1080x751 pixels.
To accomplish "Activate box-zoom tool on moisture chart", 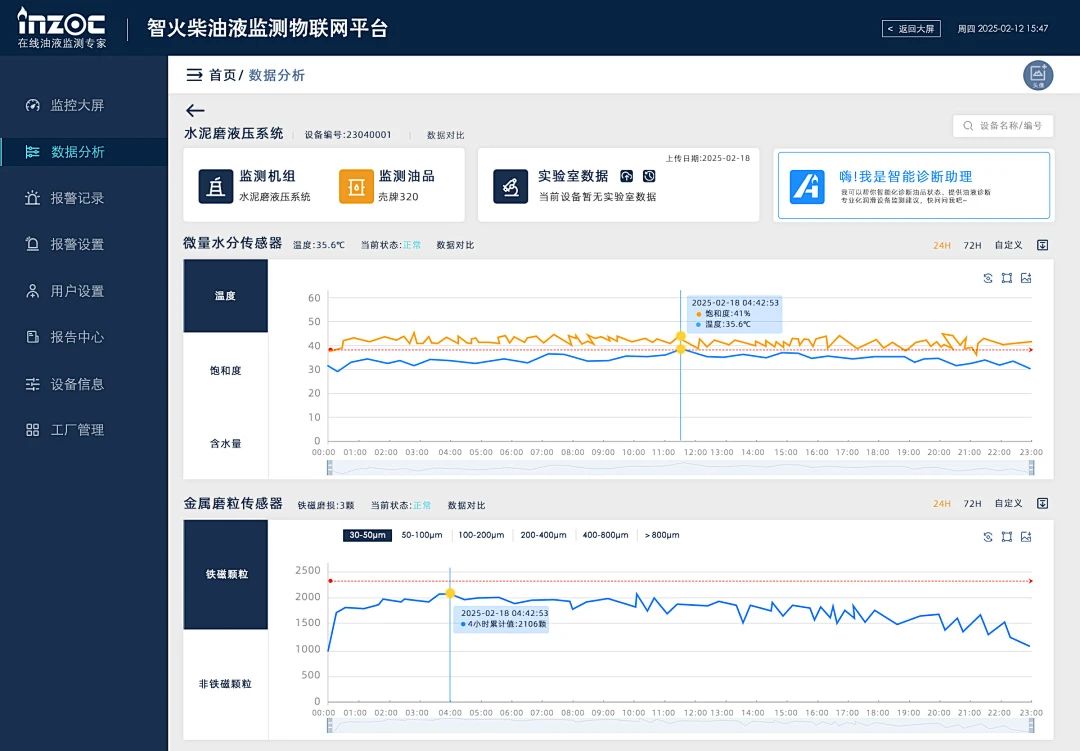I will click(x=1006, y=278).
